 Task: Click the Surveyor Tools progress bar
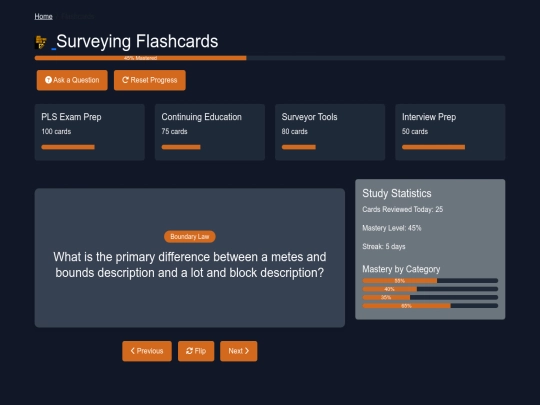coord(299,147)
